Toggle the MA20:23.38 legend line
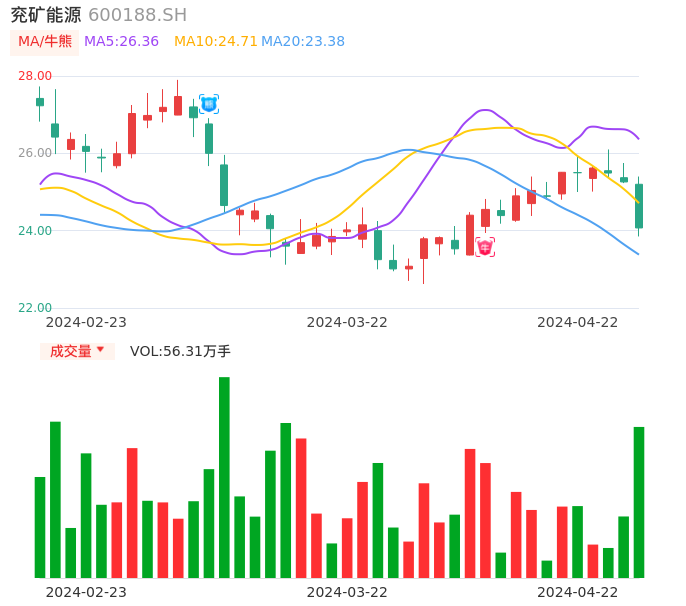 click(x=302, y=41)
